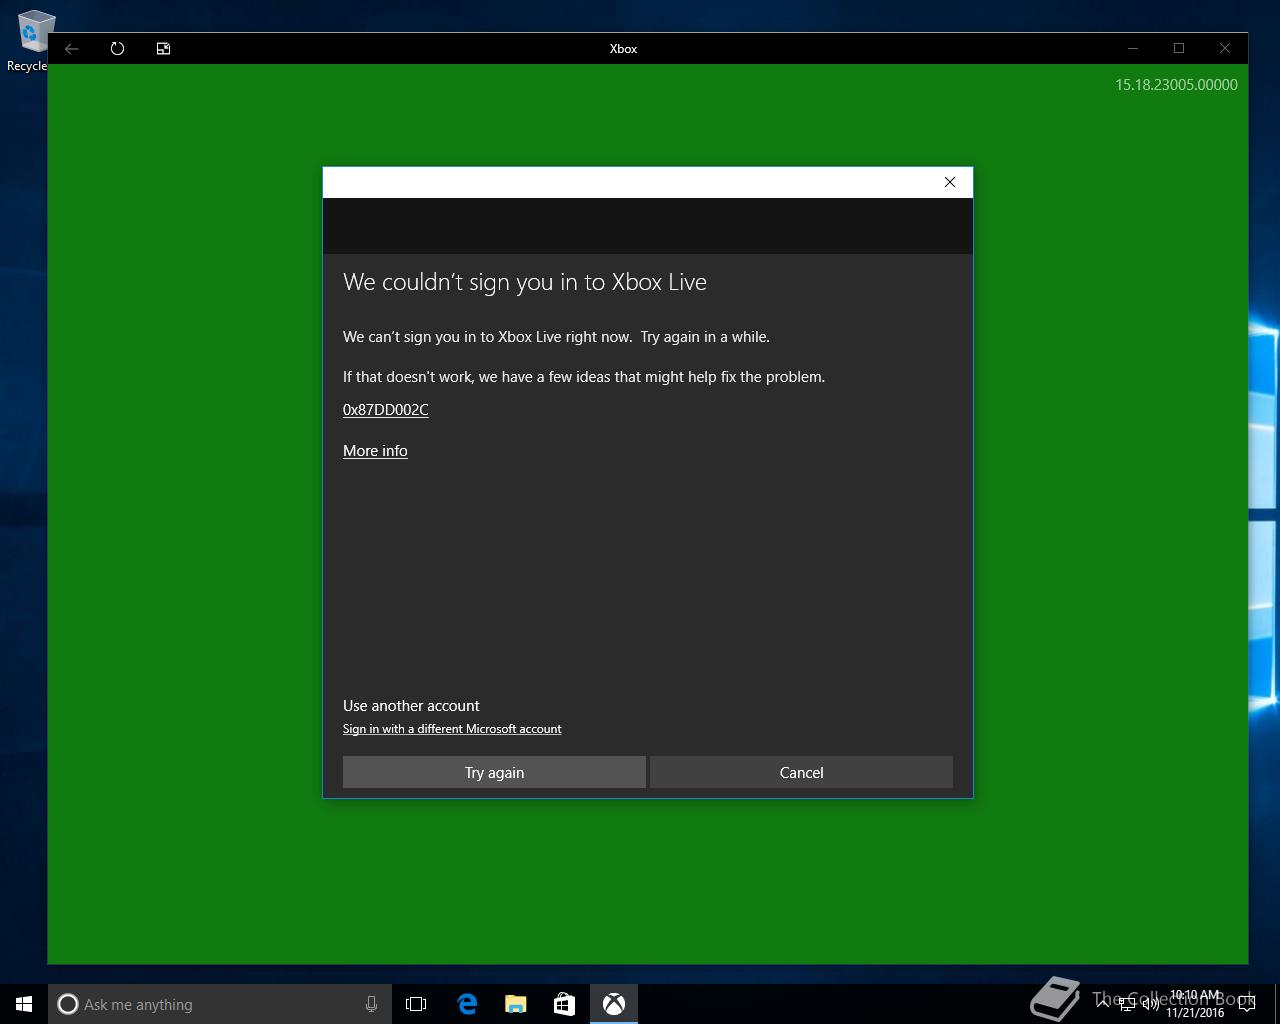Click the Xbox fullscreen view icon
Image resolution: width=1280 pixels, height=1024 pixels.
pos(163,48)
